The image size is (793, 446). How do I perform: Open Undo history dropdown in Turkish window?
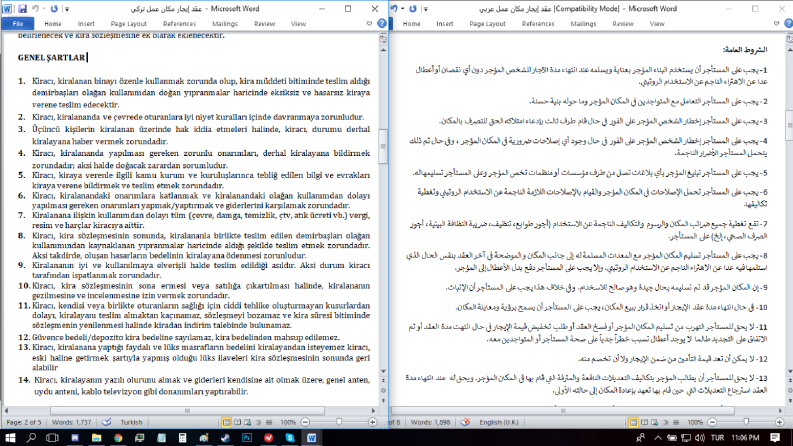point(43,9)
